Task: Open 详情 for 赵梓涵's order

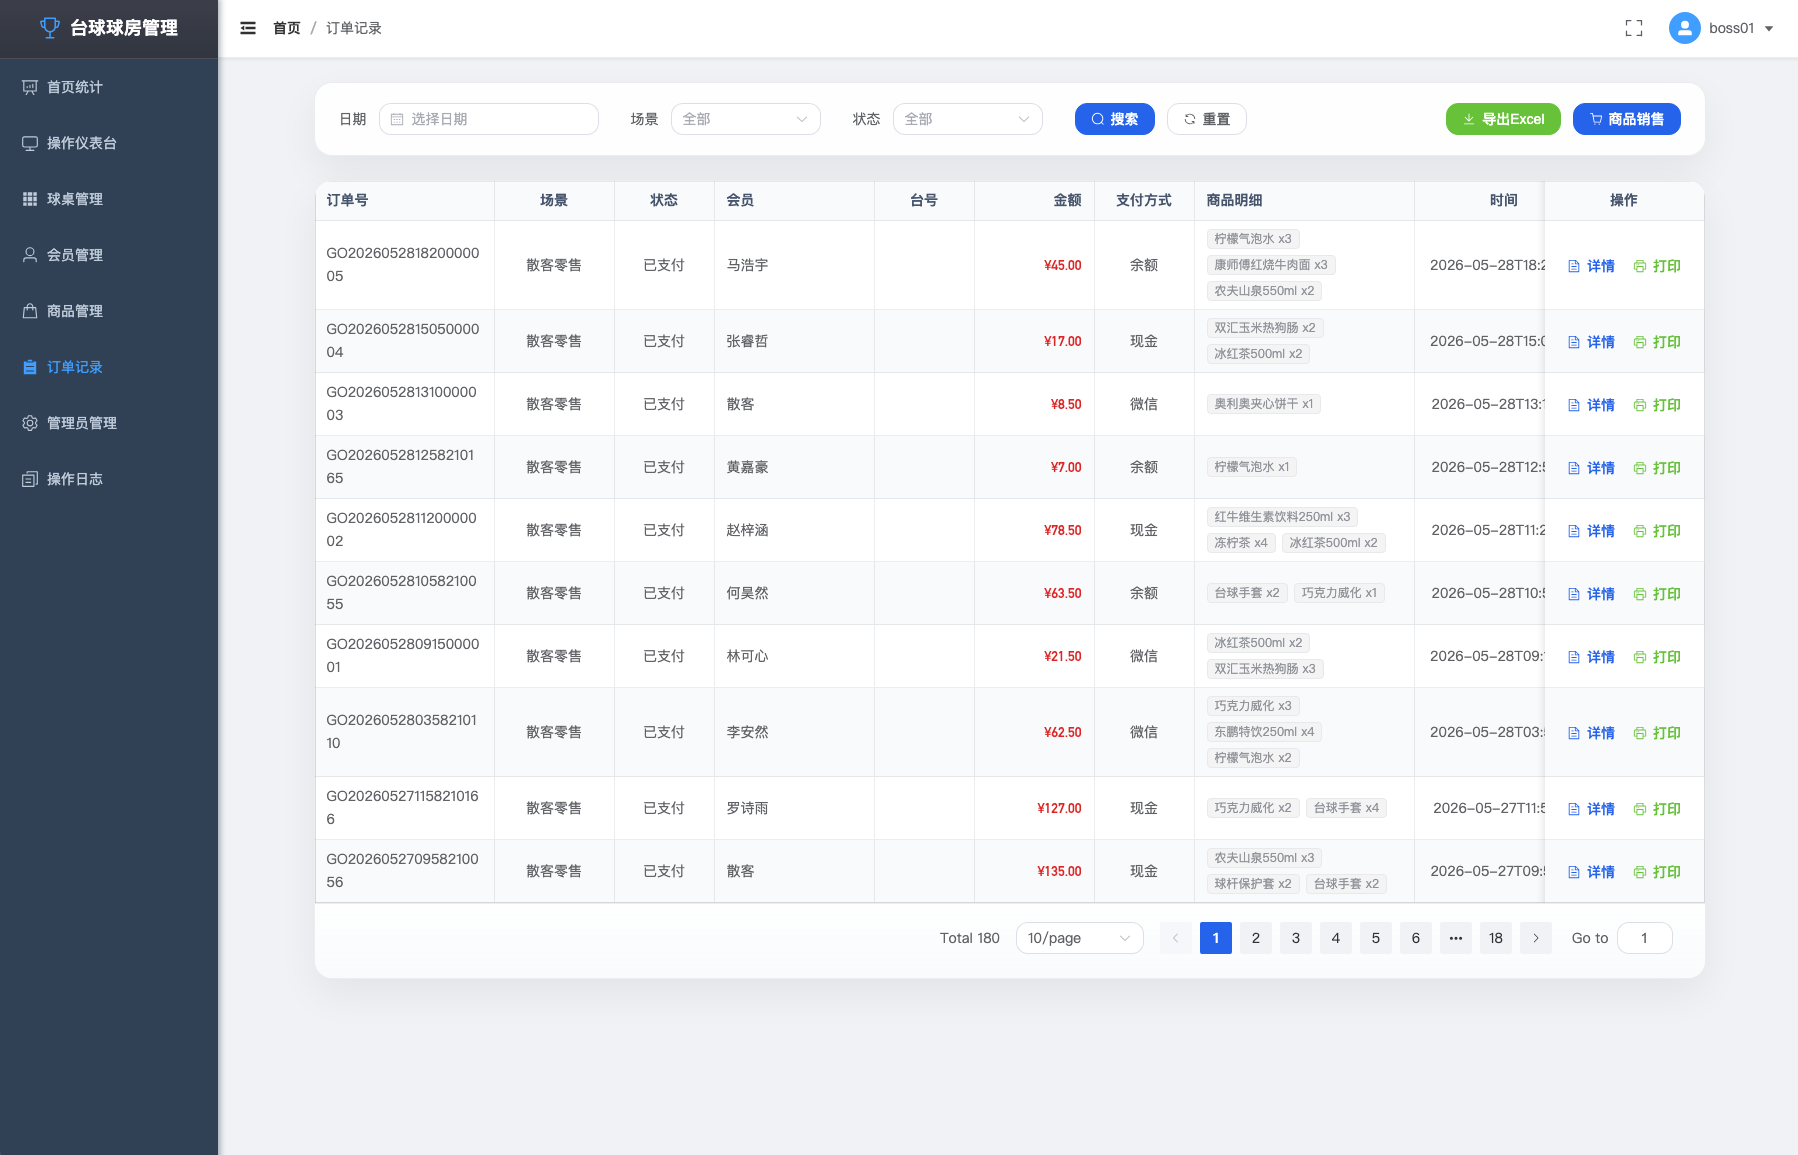Action: click(1591, 531)
